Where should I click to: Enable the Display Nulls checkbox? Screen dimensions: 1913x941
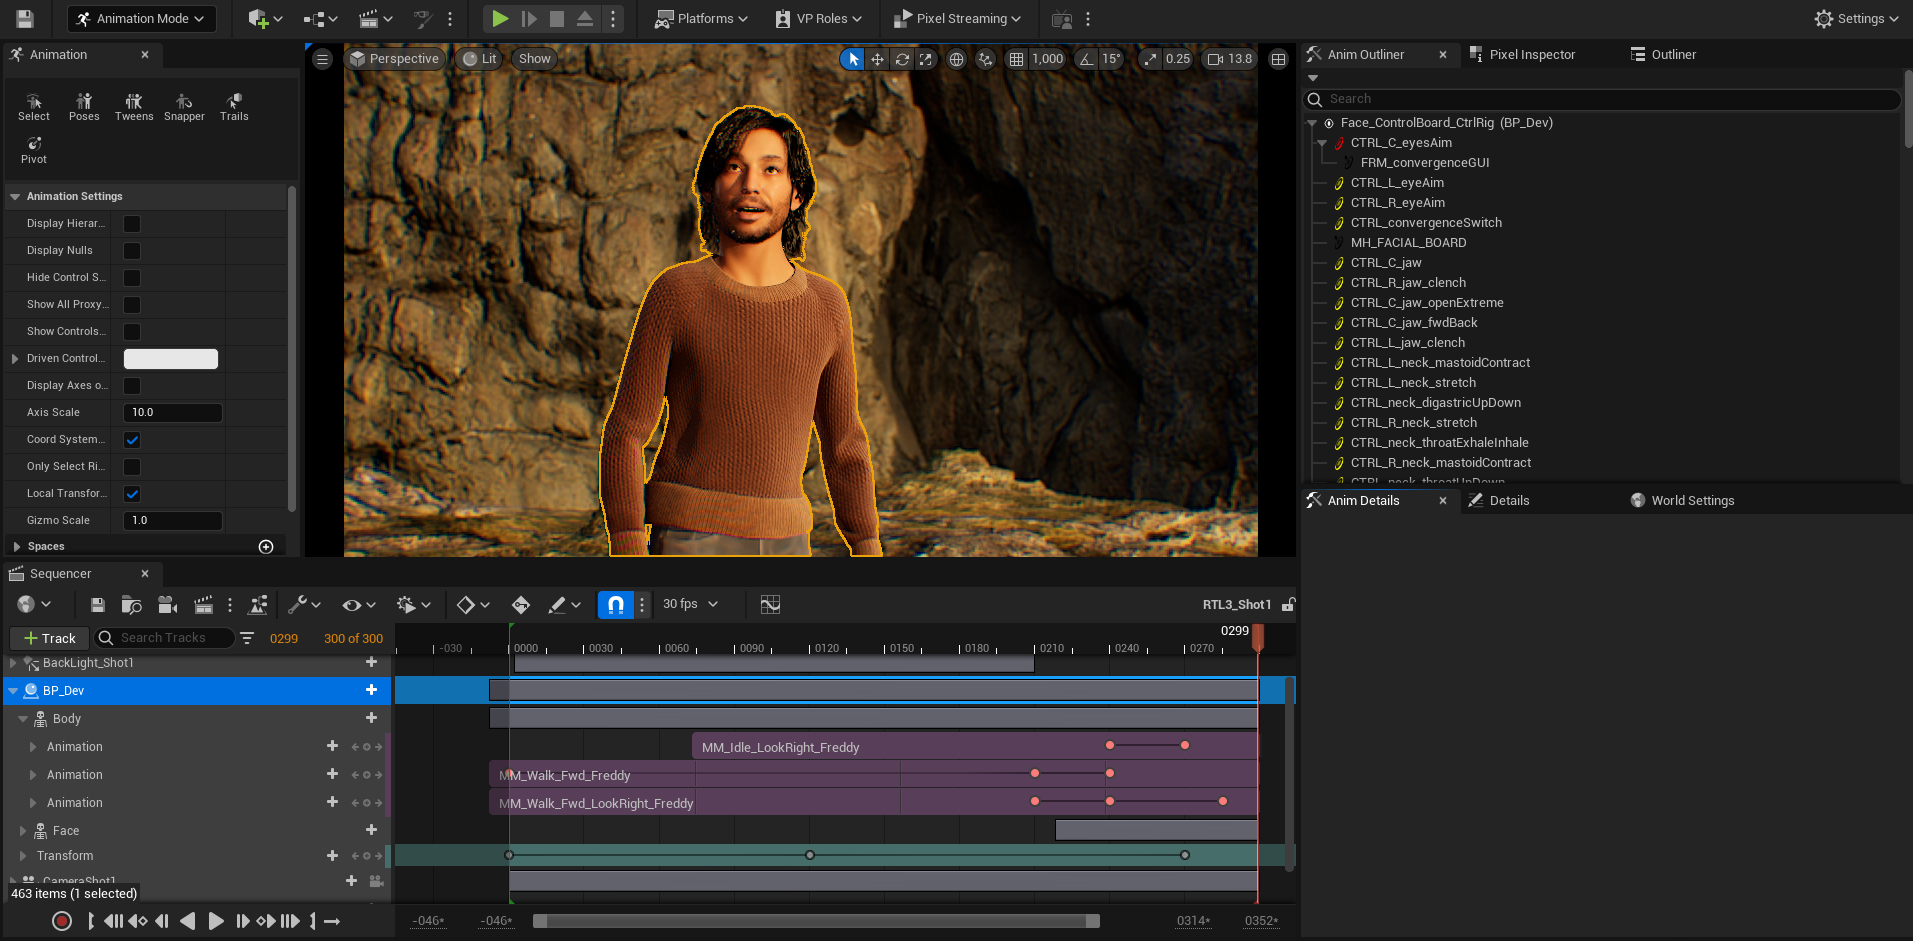(132, 251)
